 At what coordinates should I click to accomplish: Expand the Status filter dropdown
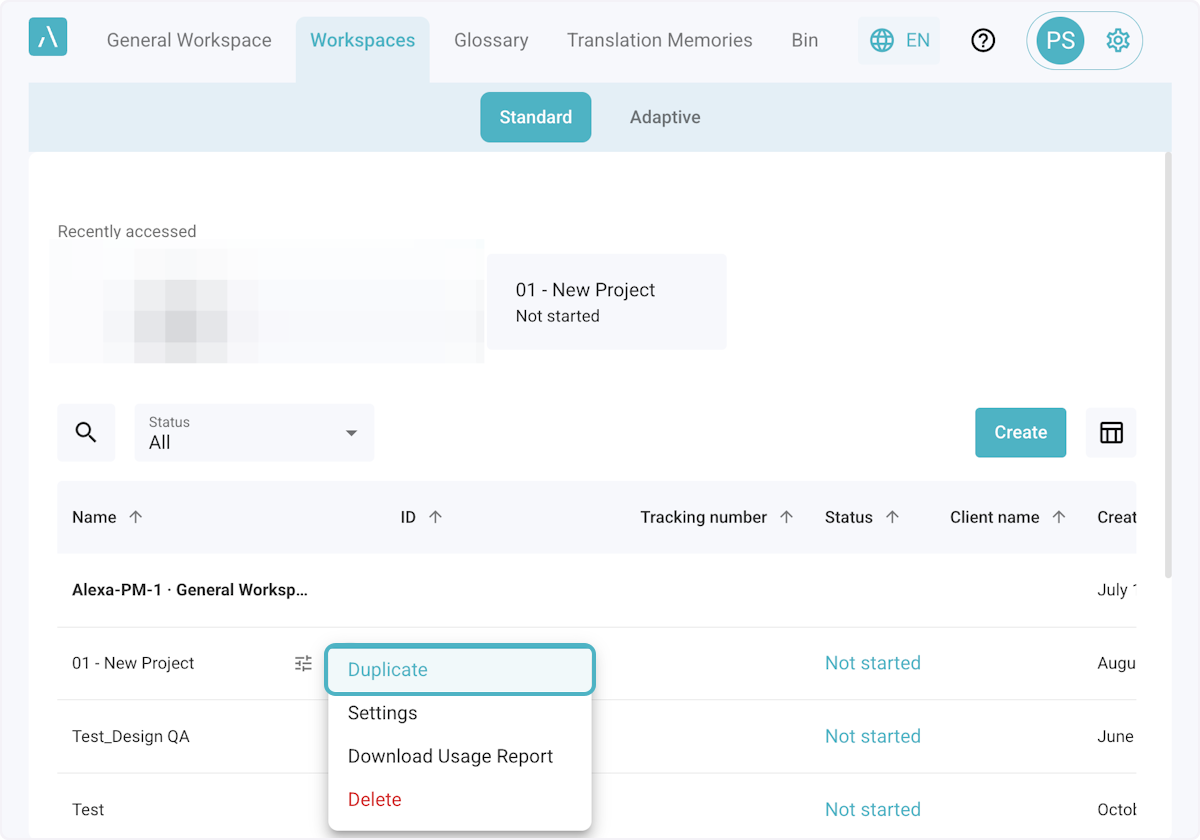[254, 433]
